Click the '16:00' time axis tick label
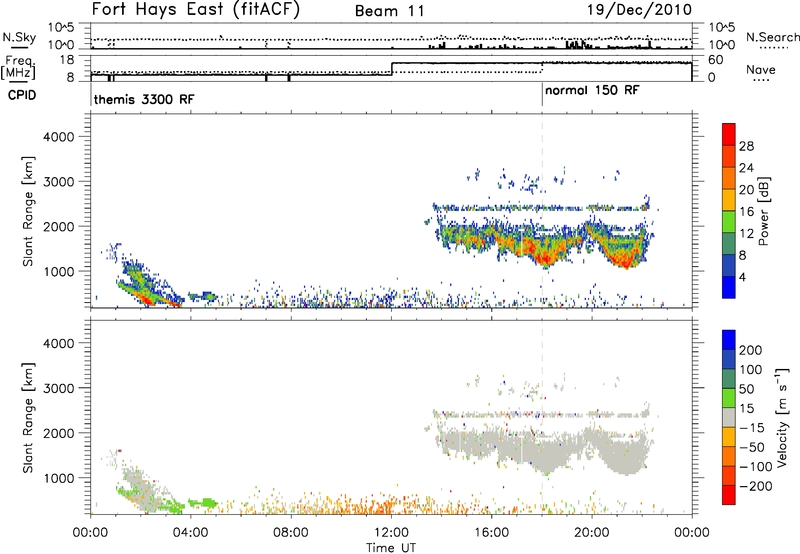The image size is (800, 554). click(x=491, y=533)
